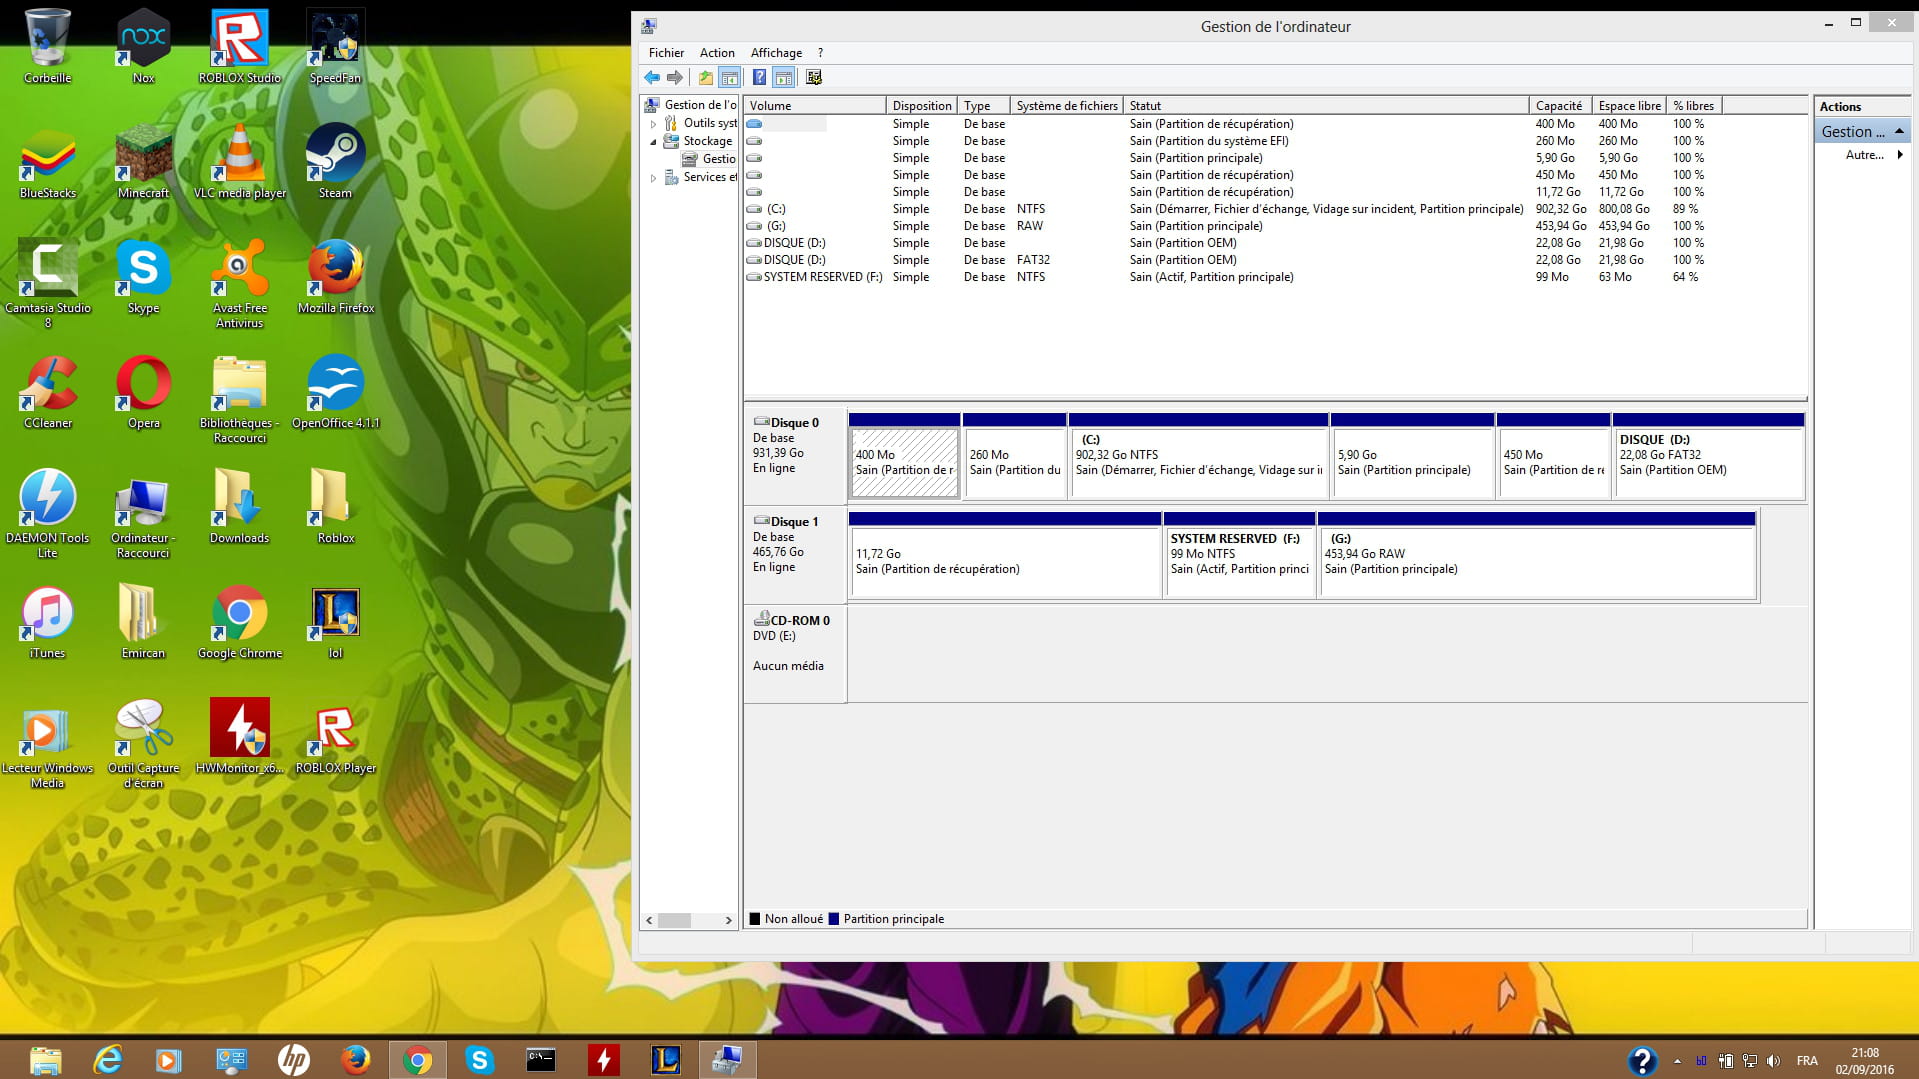Select the DISQUE (D:) FAT32 partition block

click(1708, 456)
